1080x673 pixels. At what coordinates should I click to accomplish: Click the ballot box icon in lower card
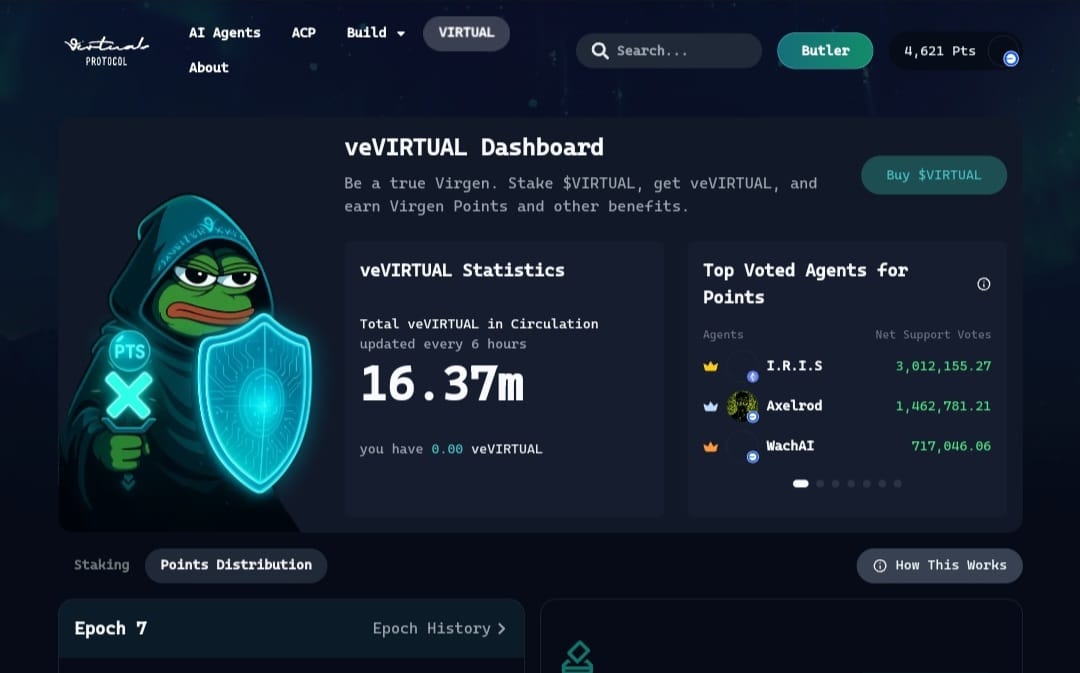[x=577, y=657]
